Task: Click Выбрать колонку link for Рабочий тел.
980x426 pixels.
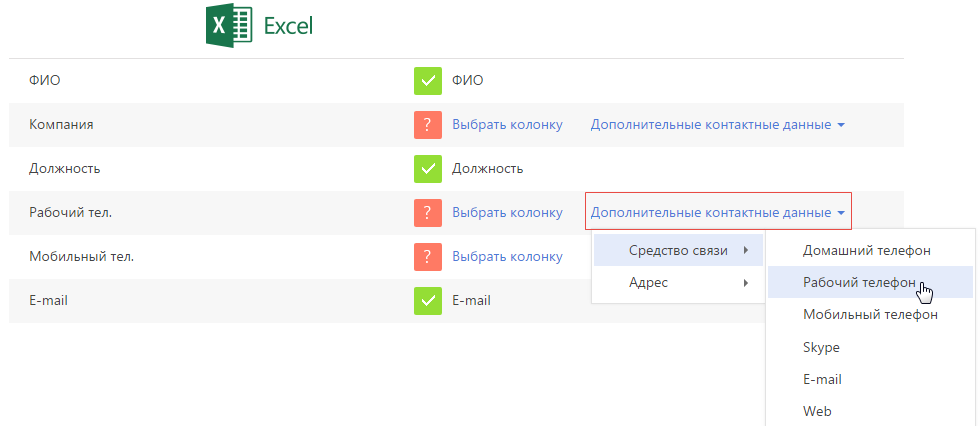Action: click(x=508, y=213)
